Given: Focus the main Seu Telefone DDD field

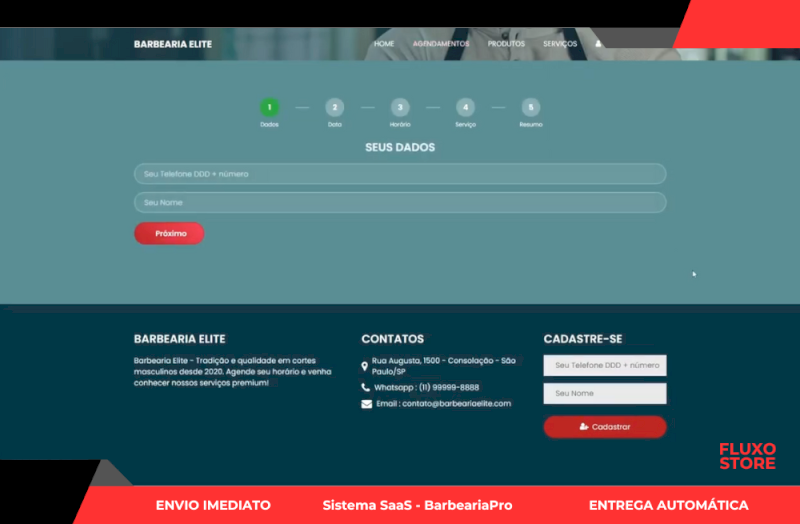Looking at the screenshot, I should [x=400, y=174].
